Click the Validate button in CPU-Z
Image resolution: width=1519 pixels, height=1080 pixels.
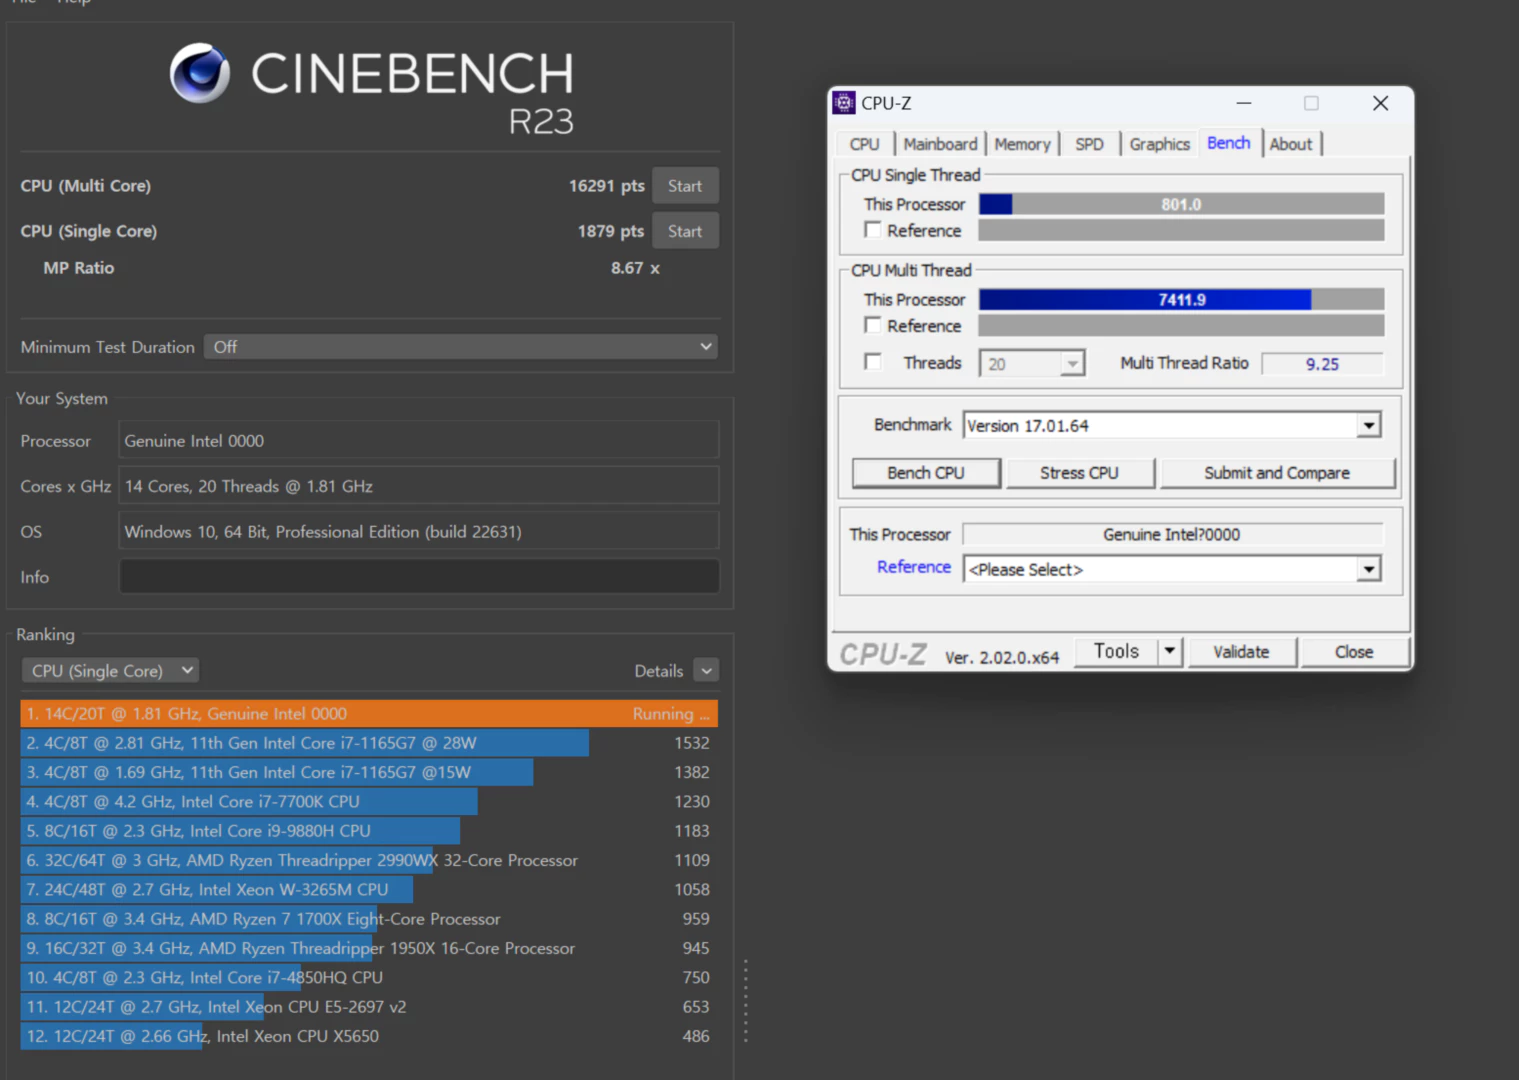coord(1241,652)
